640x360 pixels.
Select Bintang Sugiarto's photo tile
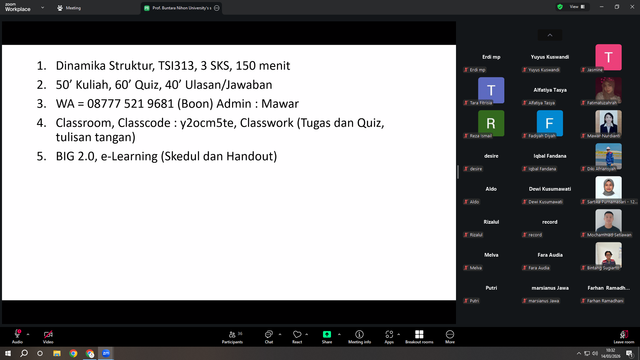pos(608,256)
